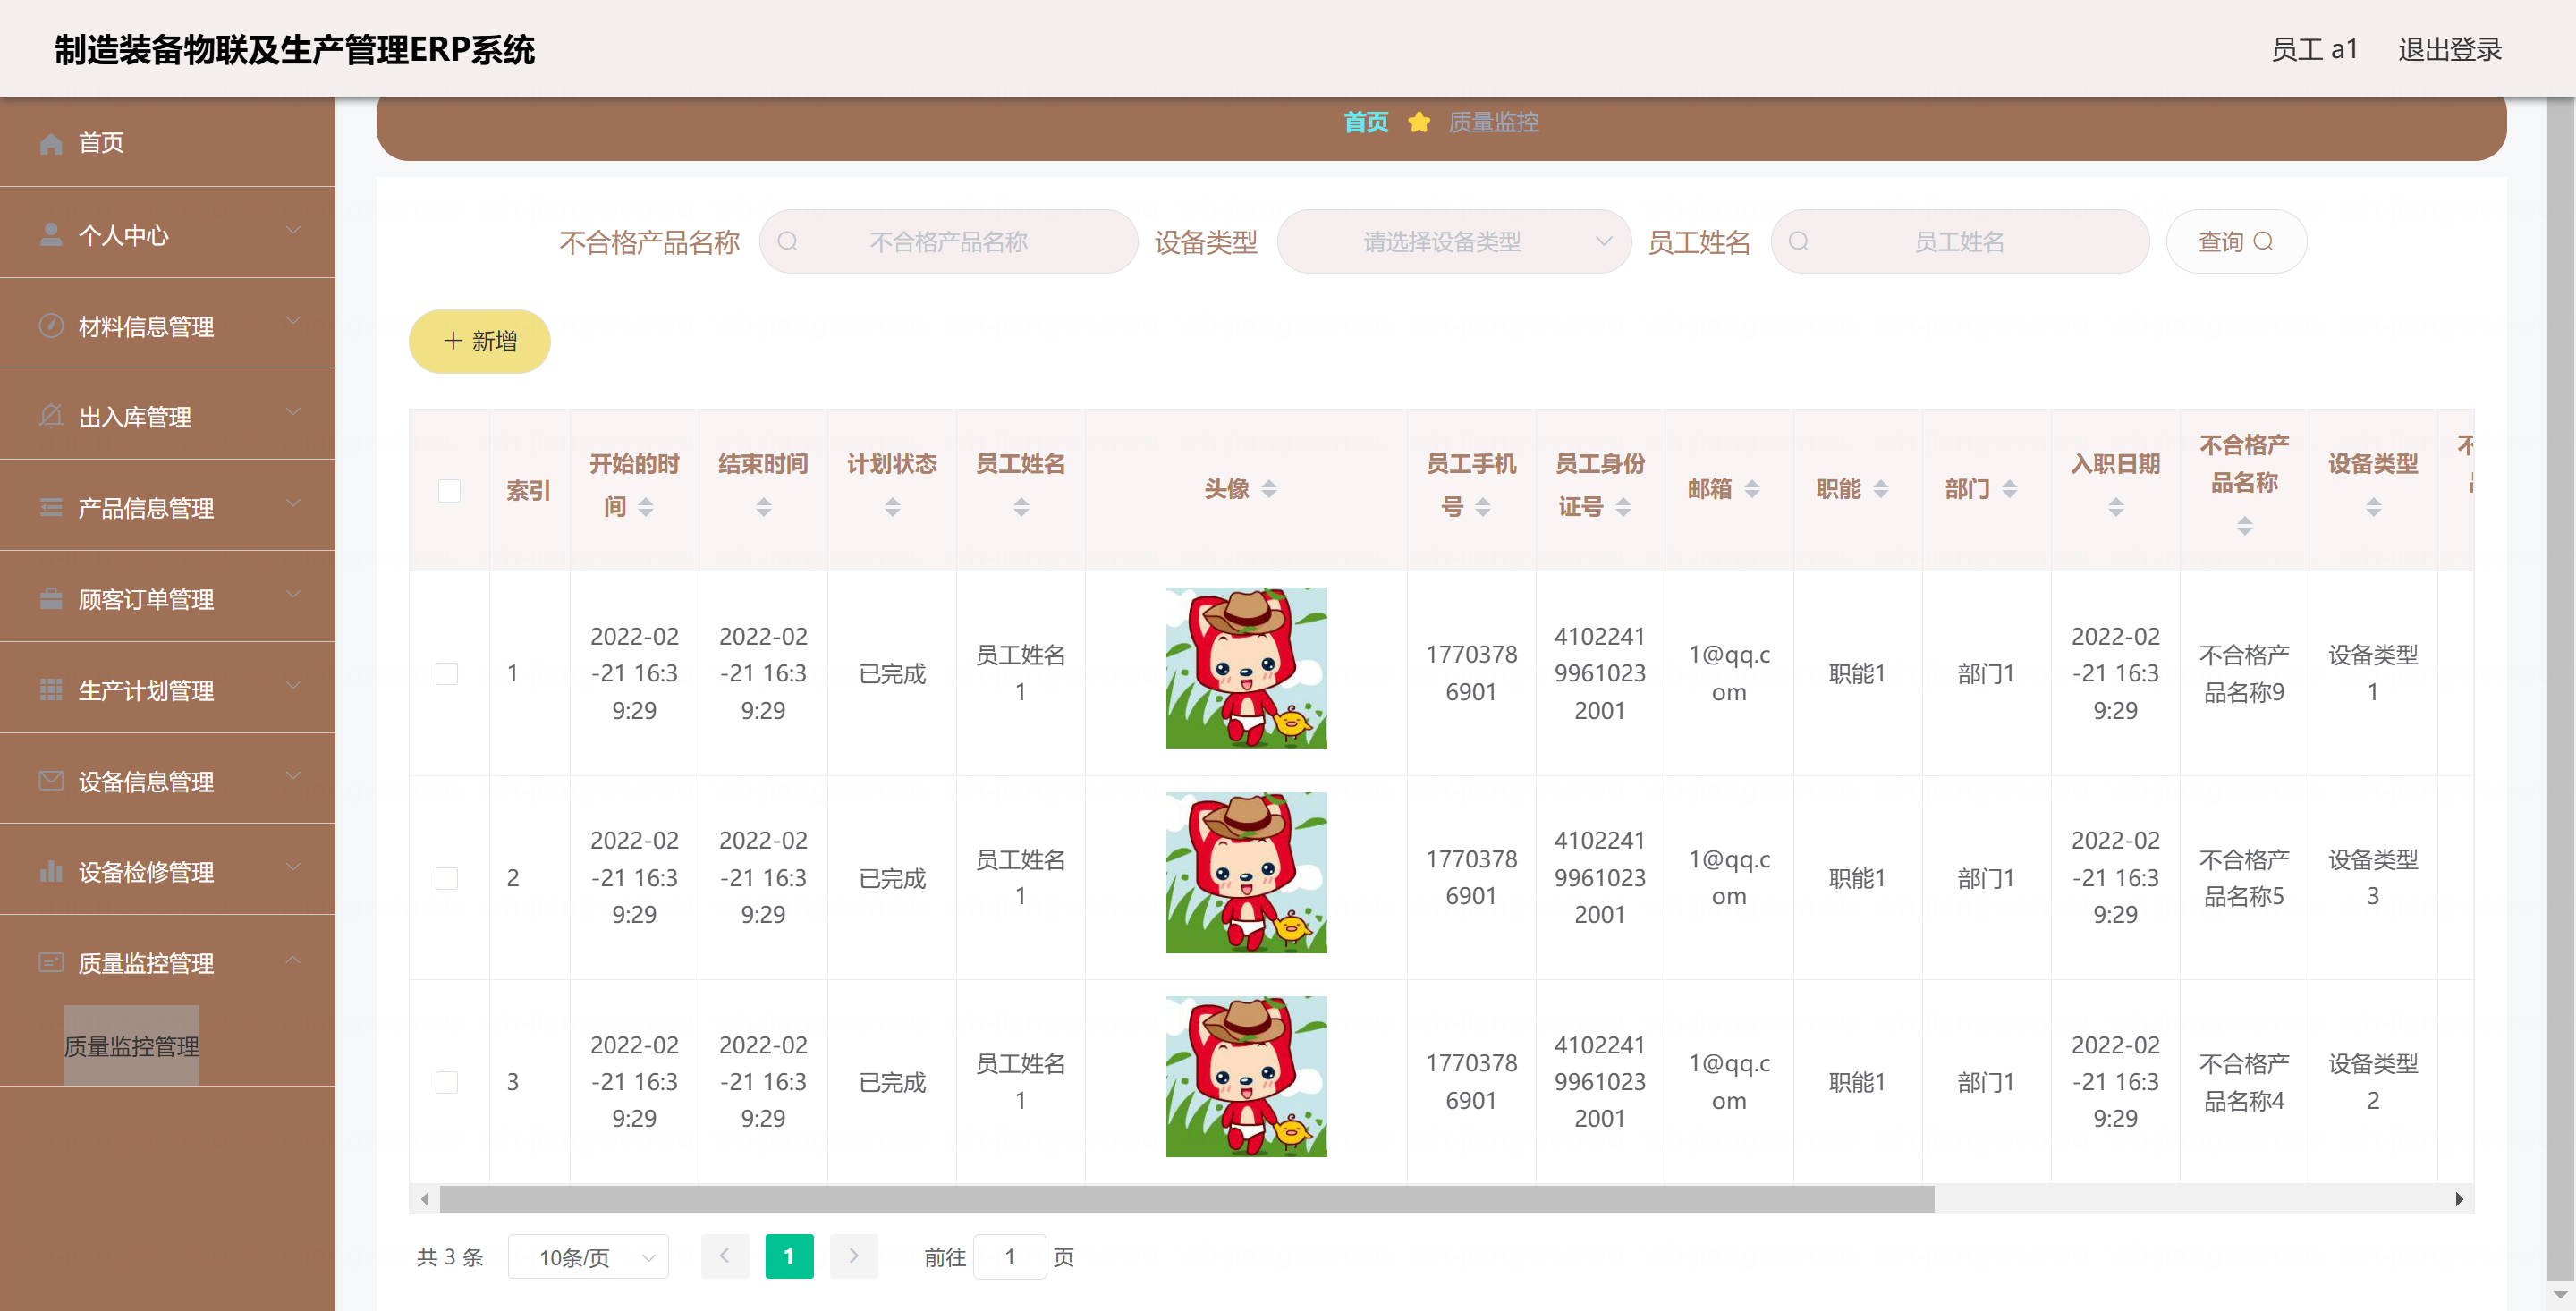Click the list icon beside 产品信息管理
The image size is (2576, 1311).
click(x=51, y=507)
